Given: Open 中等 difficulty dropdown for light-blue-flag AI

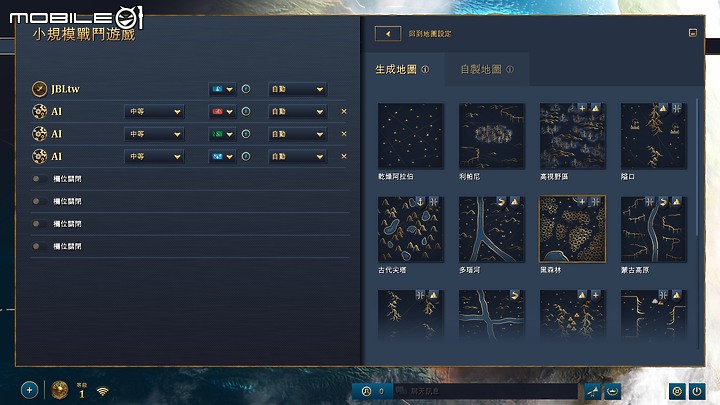Looking at the screenshot, I should pos(154,157).
